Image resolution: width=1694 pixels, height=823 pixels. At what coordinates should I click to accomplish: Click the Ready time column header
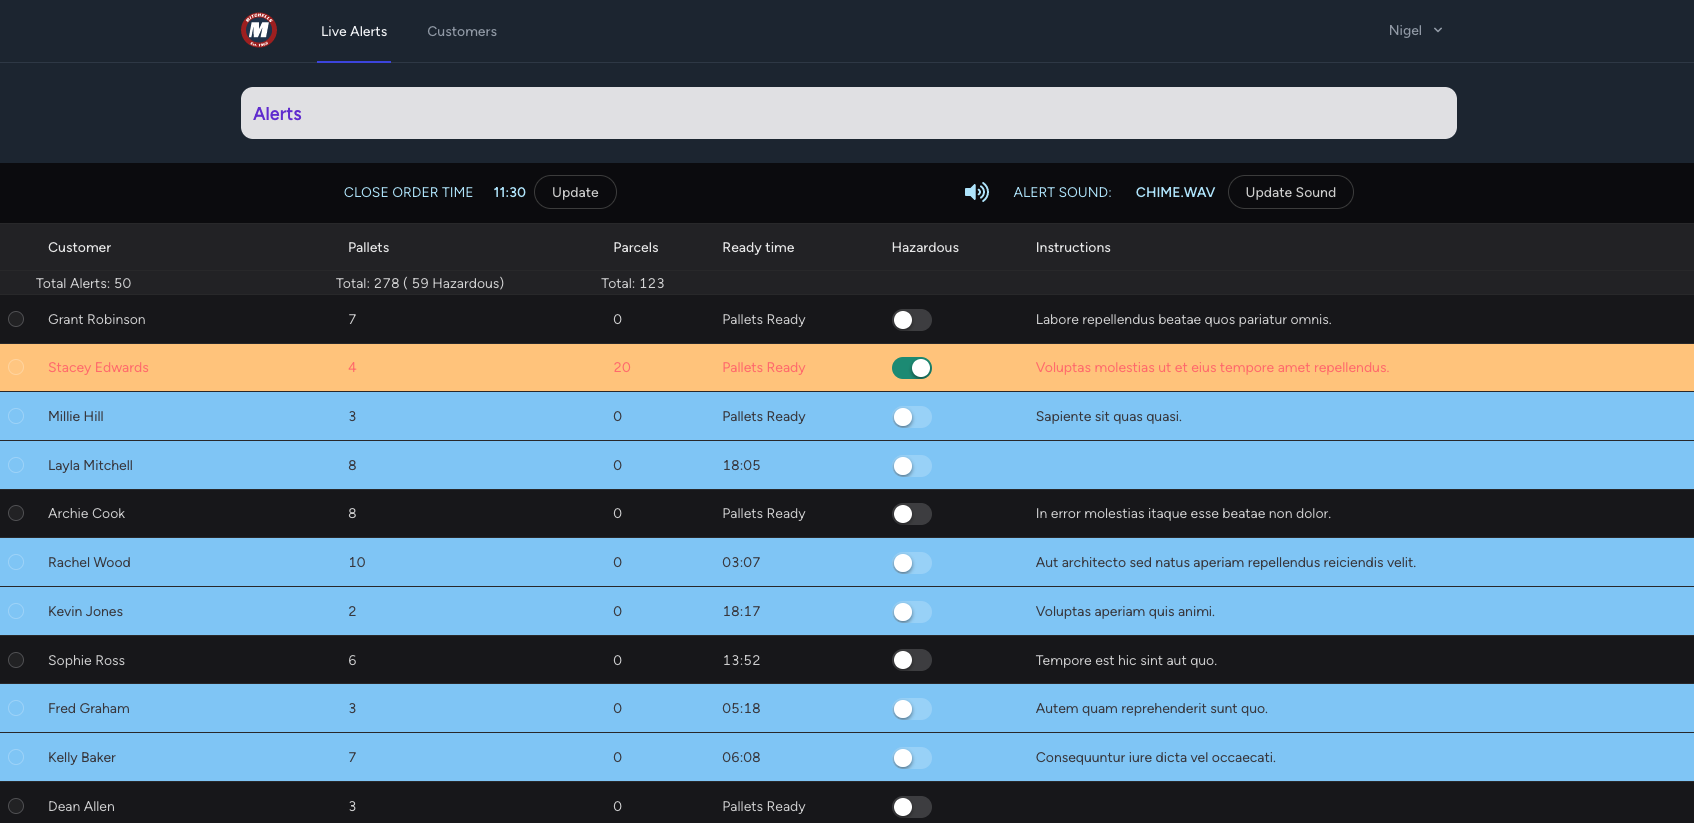pos(758,247)
